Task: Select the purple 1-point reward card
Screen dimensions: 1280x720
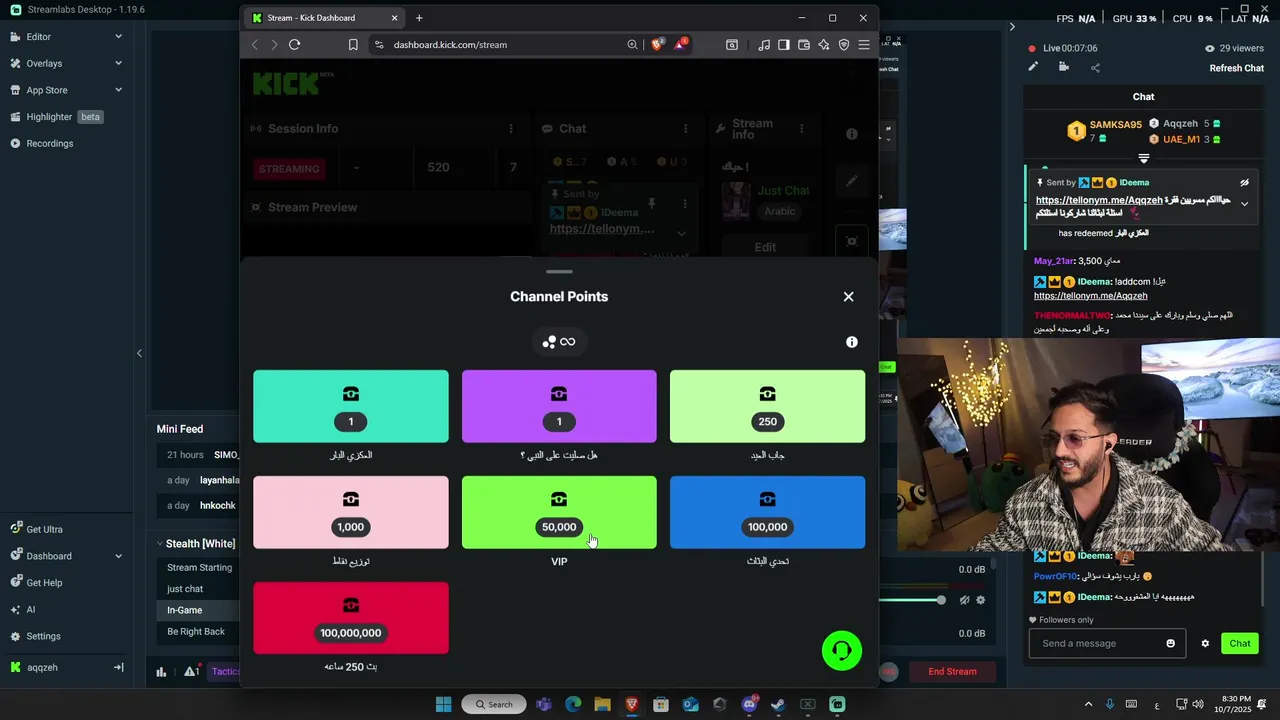Action: coord(559,406)
